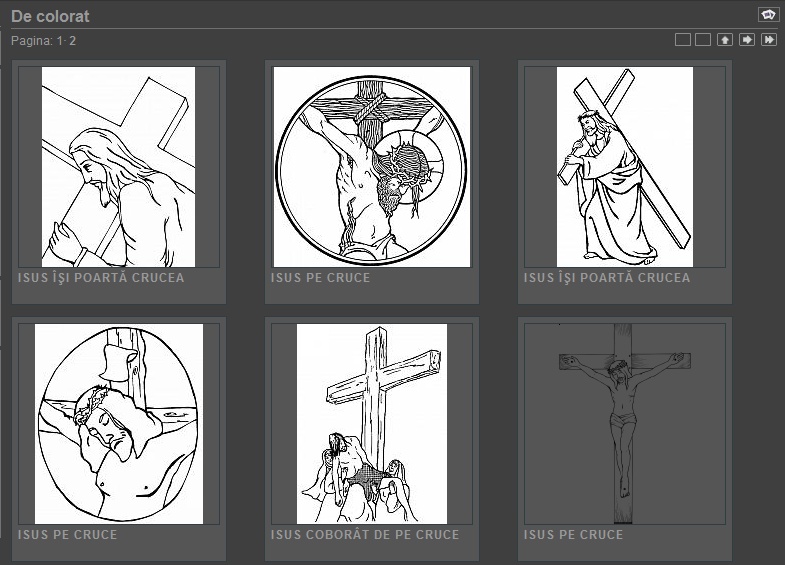Open circular crucifixion drawing thumbnail
Viewport: 785px width, 565px height.
click(x=371, y=166)
